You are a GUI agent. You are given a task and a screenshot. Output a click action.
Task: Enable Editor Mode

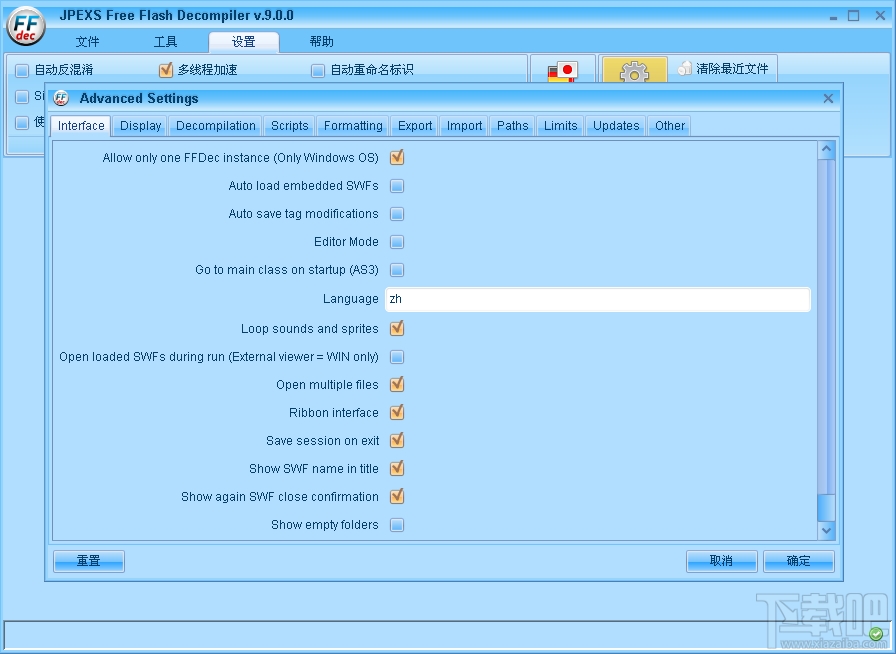[396, 241]
